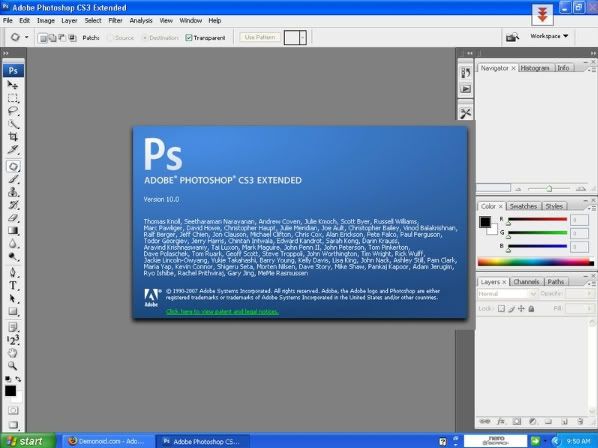
Task: Select the Quick Selection wand tool
Action: coord(13,124)
